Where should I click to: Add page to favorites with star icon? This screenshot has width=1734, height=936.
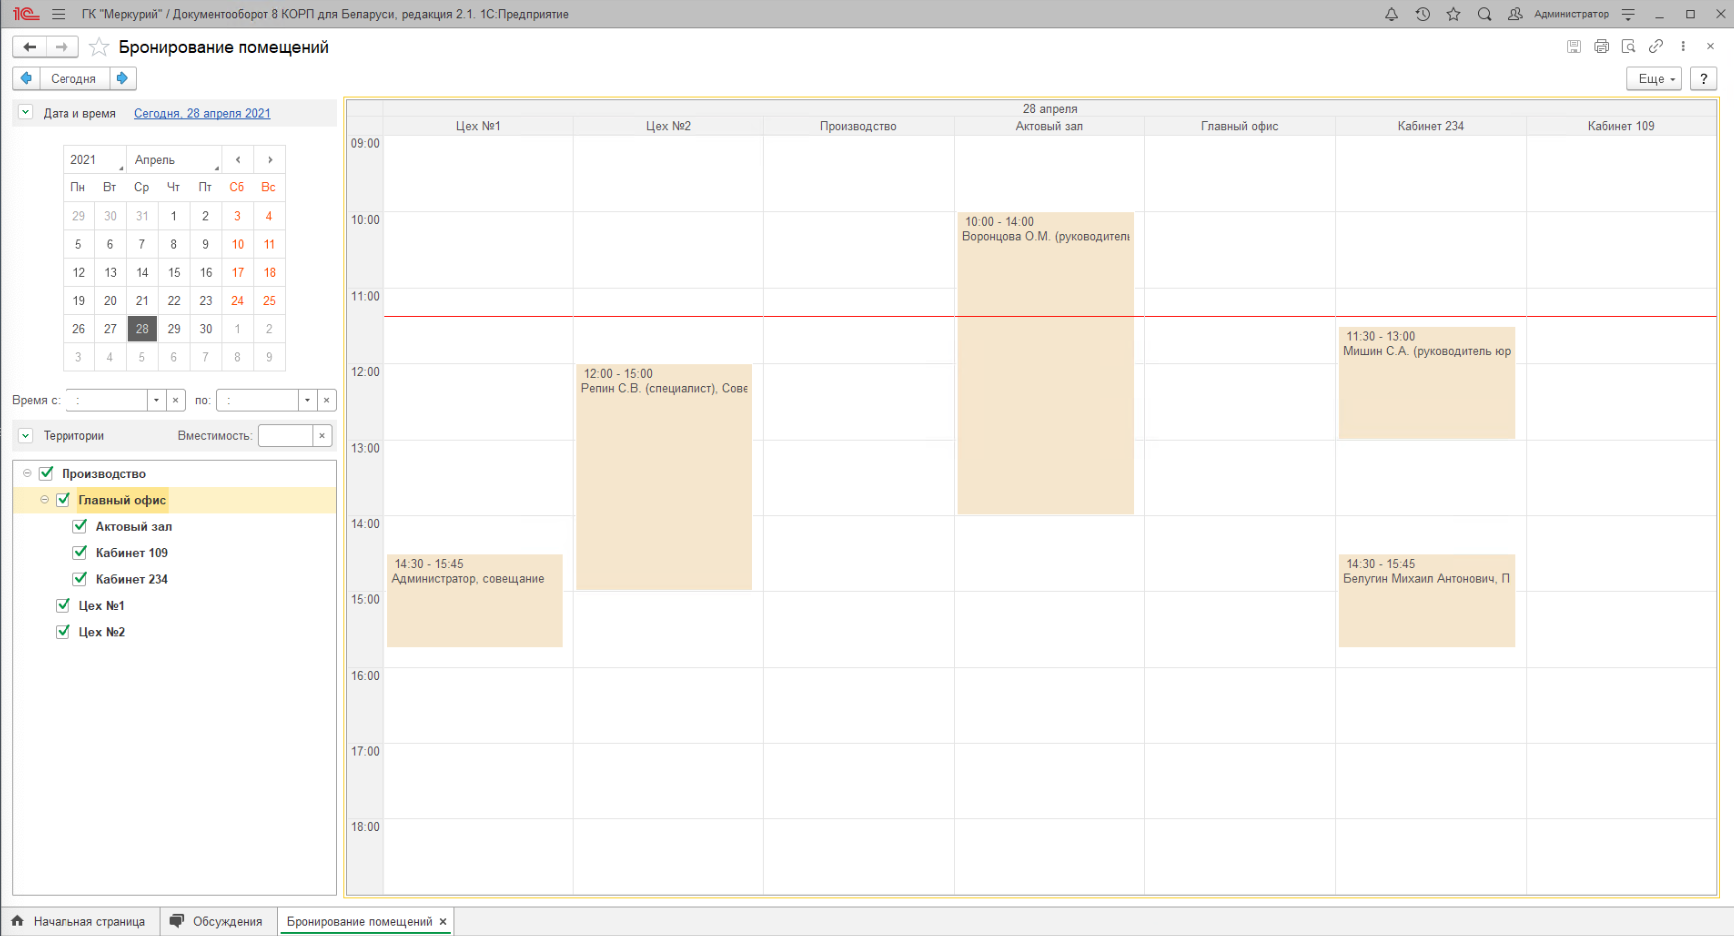pos(99,47)
